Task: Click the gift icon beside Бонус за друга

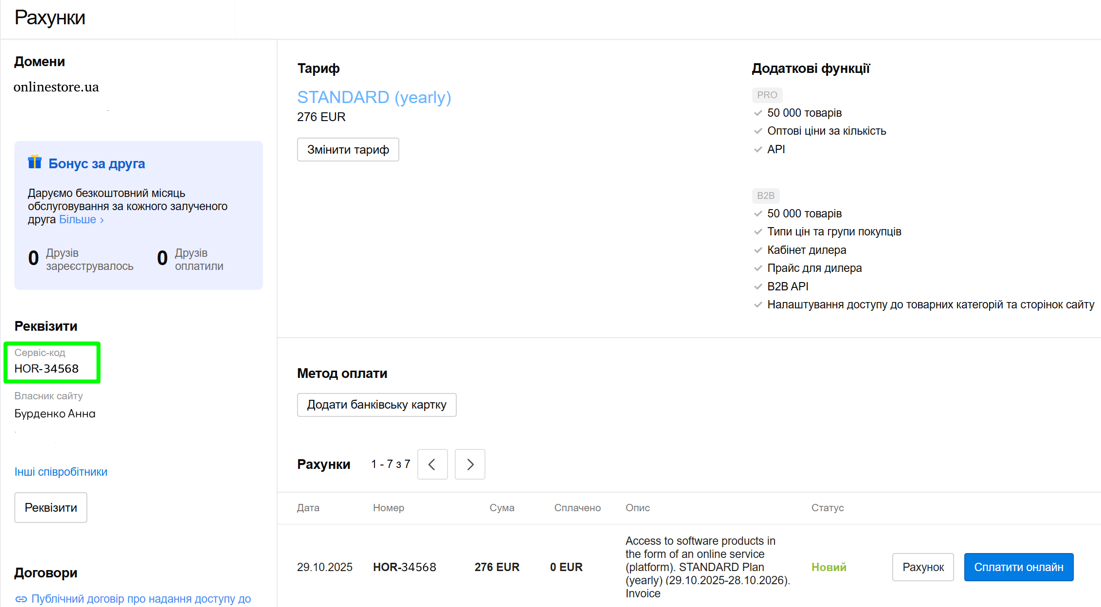Action: (35, 162)
